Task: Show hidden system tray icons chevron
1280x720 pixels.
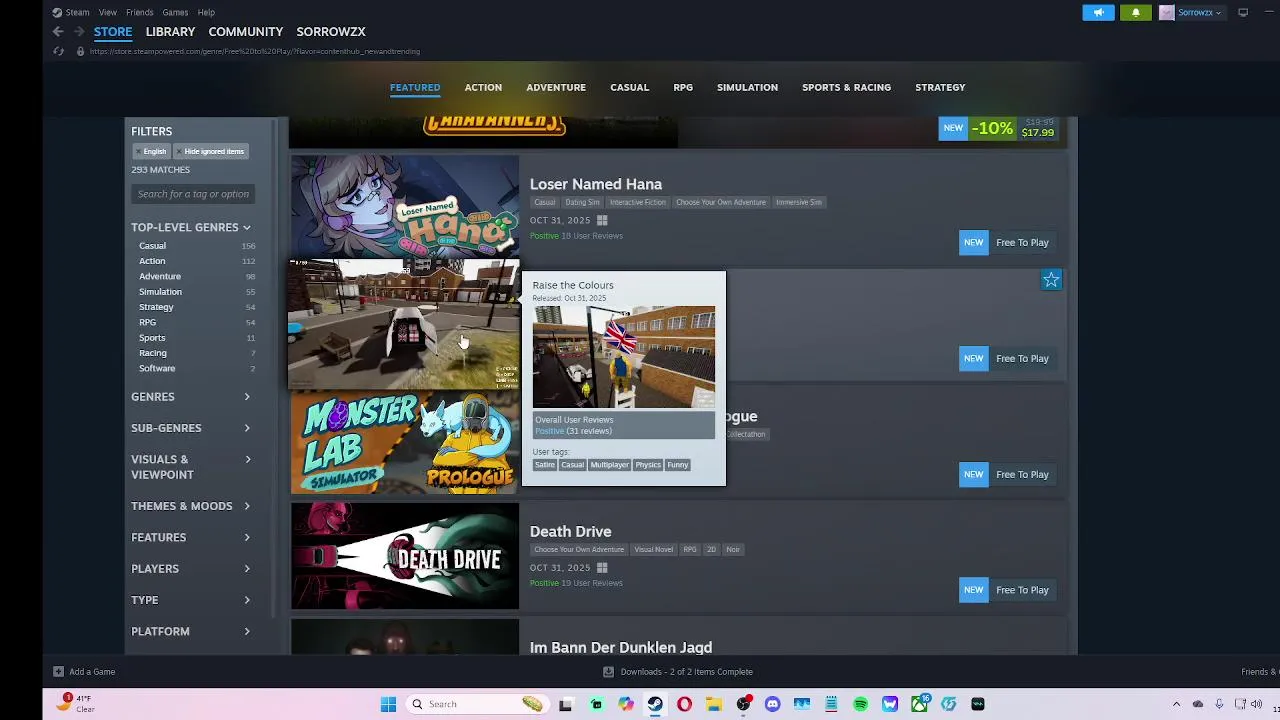Action: pyautogui.click(x=1176, y=704)
